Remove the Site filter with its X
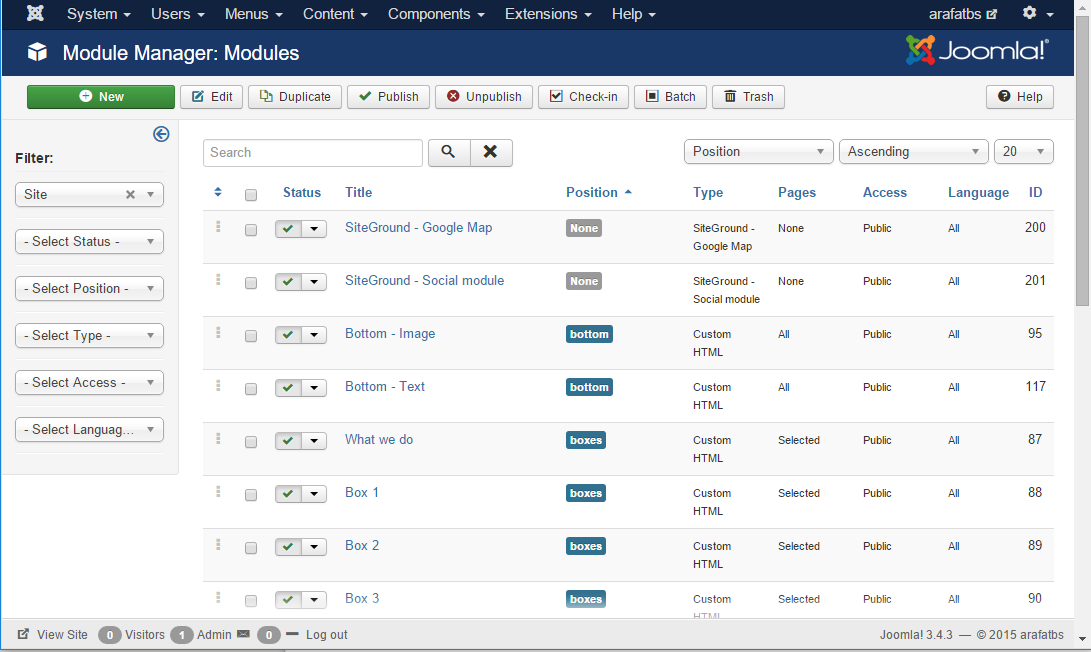1091x652 pixels. click(130, 195)
